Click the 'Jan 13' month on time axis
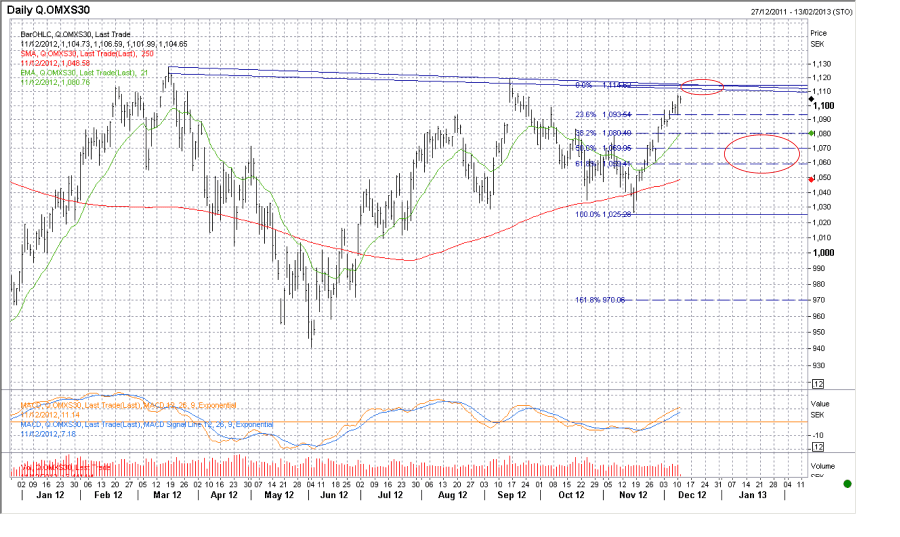Viewport: 900px width, 537px height. 752,495
